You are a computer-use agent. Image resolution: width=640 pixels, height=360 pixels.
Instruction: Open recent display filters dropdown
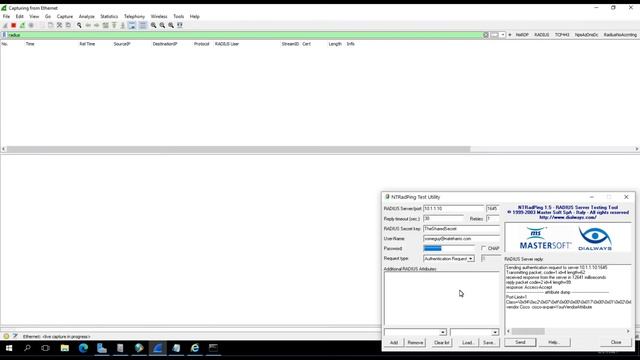(503, 35)
